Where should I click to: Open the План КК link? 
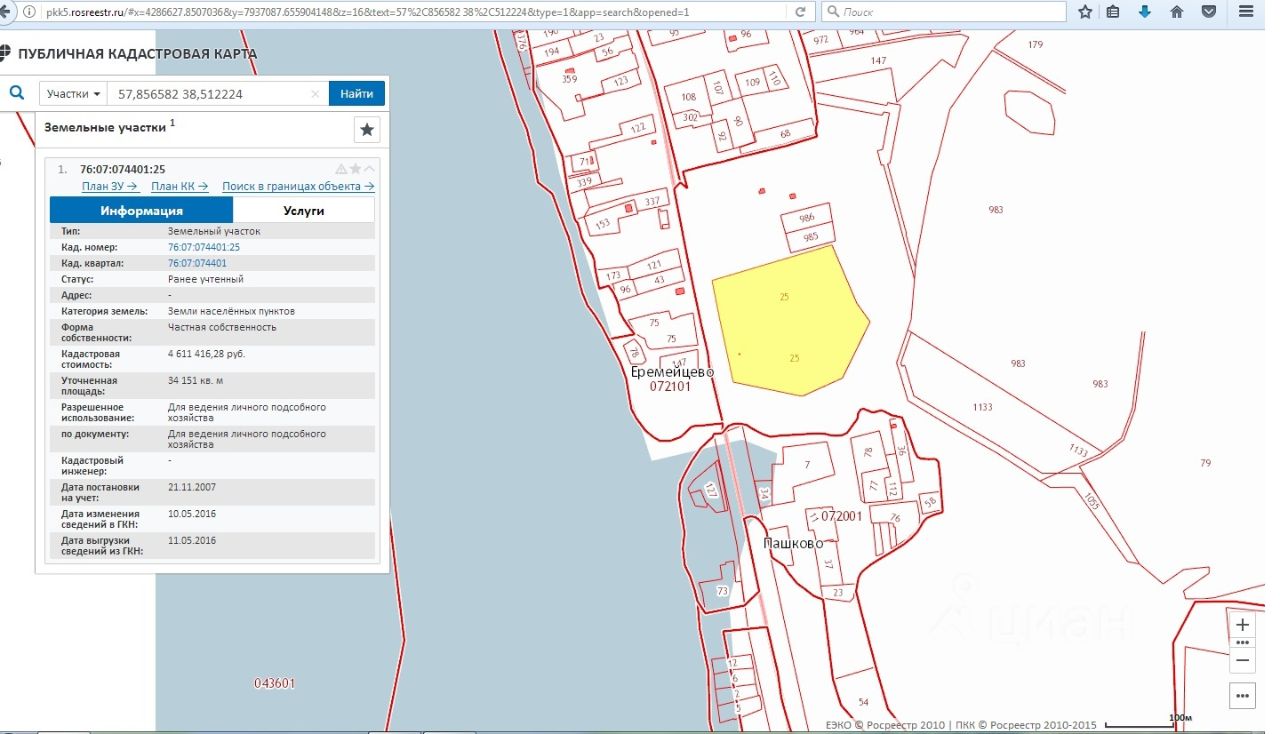[180, 186]
